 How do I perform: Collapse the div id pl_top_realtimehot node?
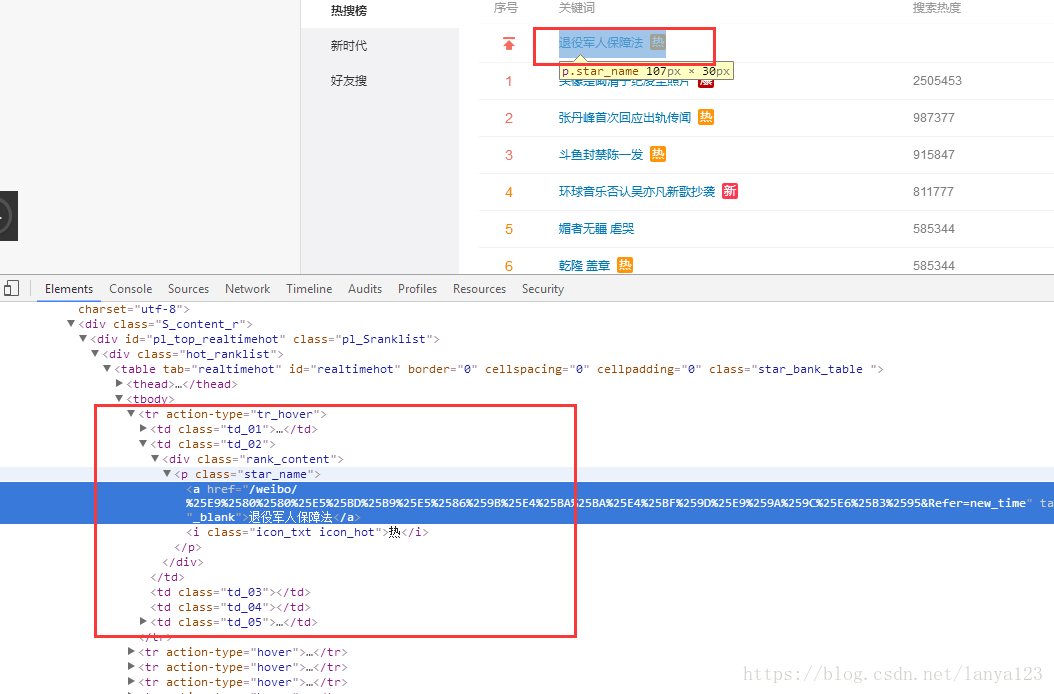tap(83, 338)
